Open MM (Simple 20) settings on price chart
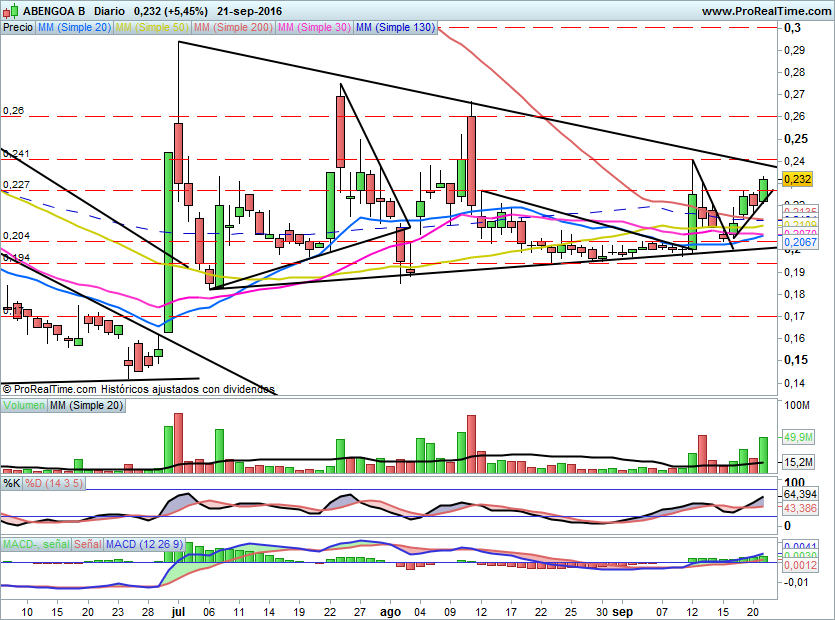The image size is (835, 620). [74, 28]
